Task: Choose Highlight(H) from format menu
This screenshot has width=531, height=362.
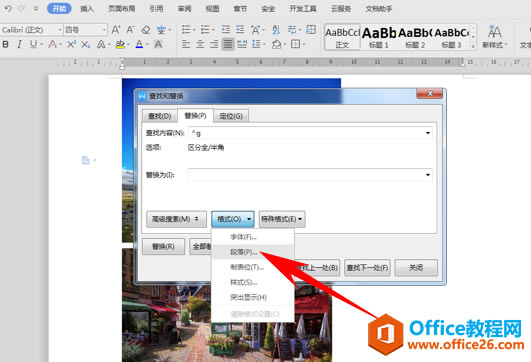Action: pyautogui.click(x=252, y=297)
